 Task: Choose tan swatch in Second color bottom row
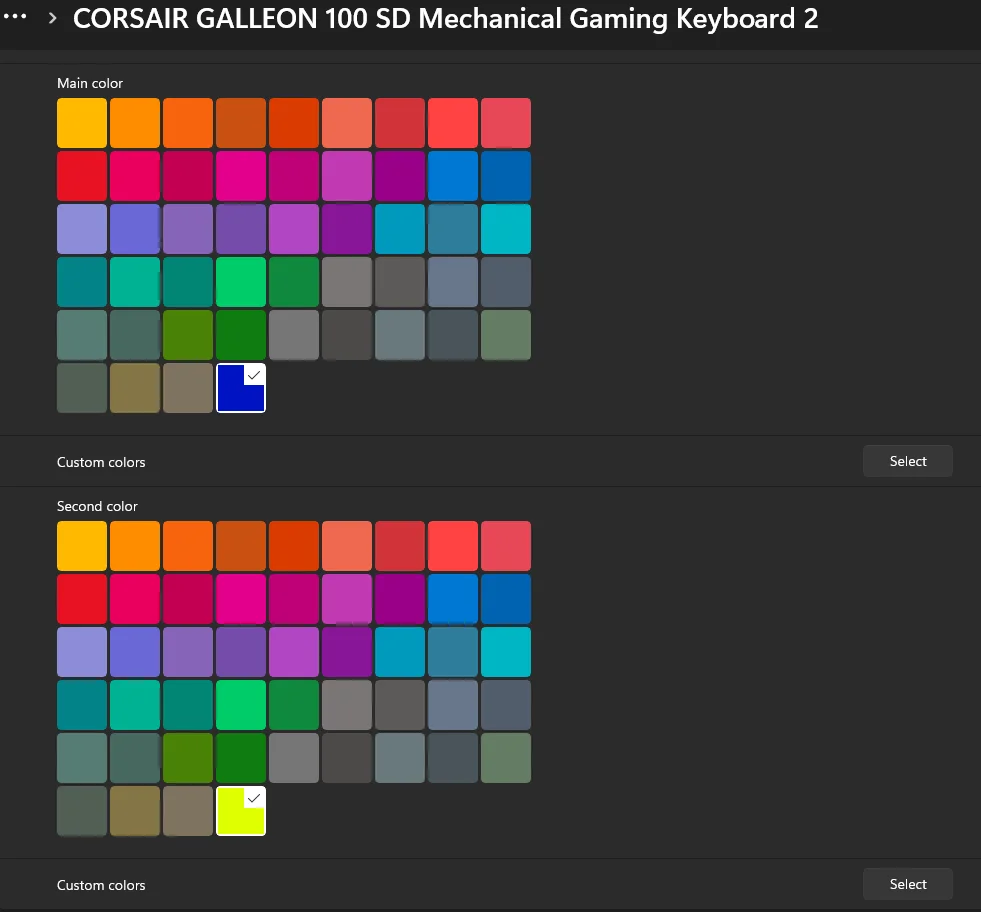pyautogui.click(x=187, y=810)
